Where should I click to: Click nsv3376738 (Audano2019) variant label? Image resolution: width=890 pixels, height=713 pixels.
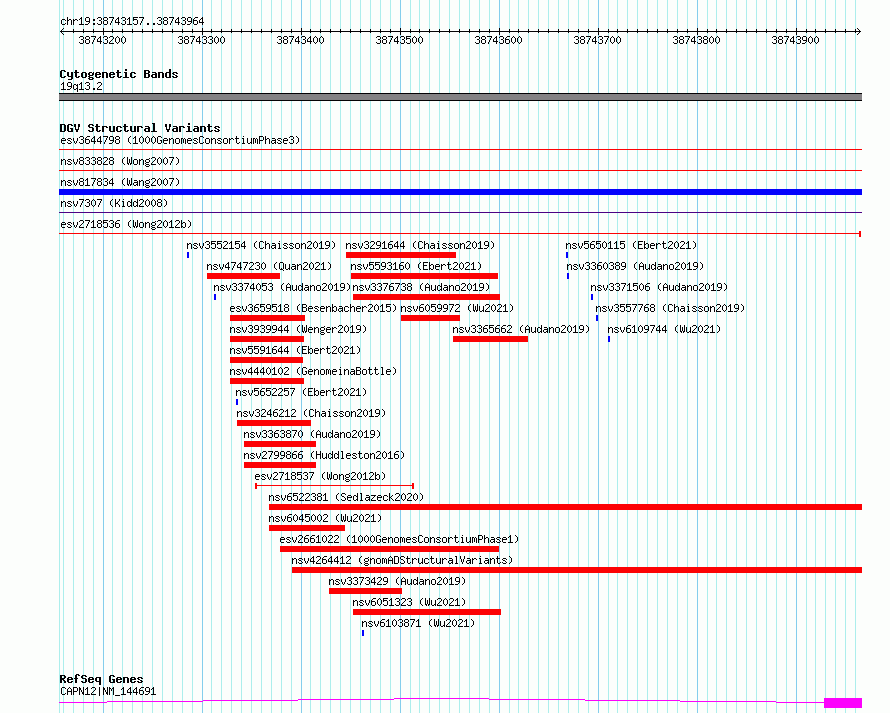tap(421, 287)
